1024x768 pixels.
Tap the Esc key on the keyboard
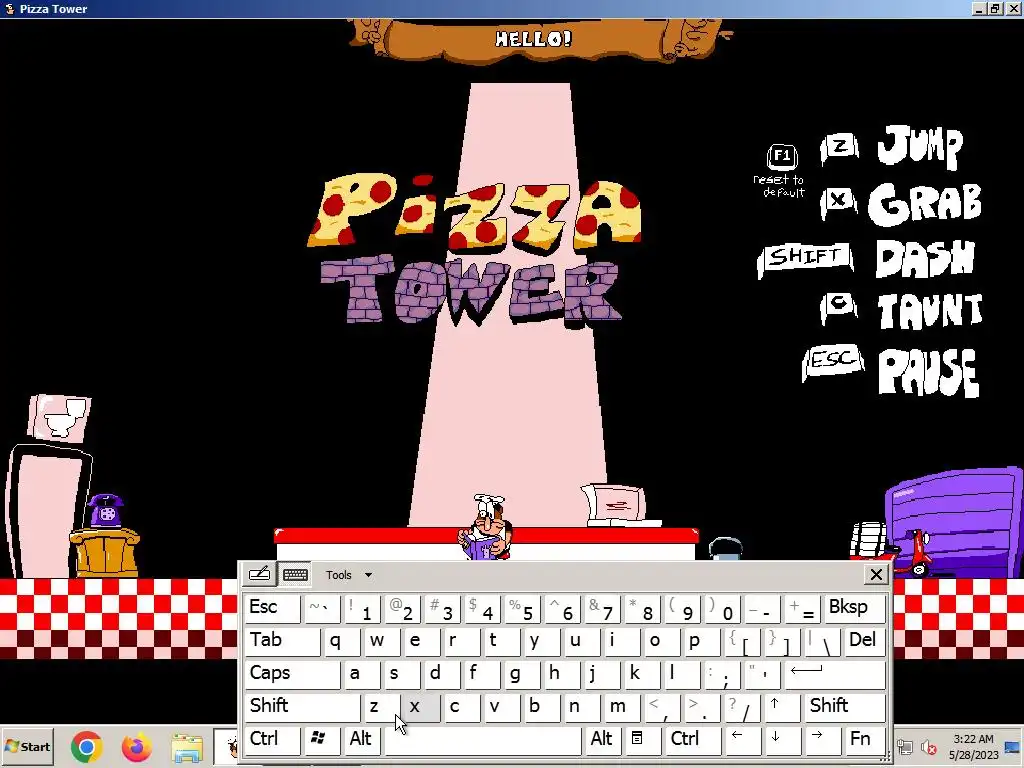[273, 608]
